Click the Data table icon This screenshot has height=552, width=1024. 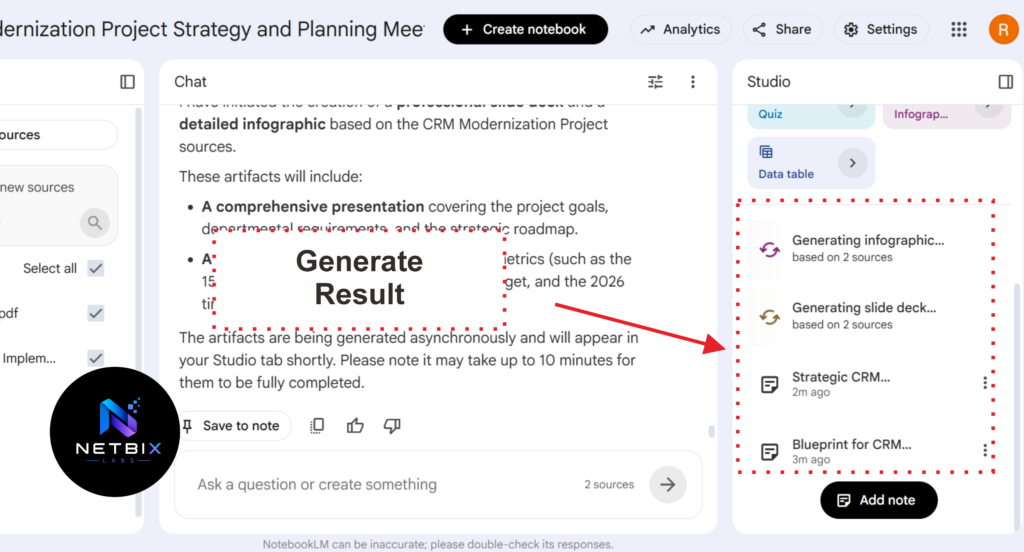766,152
